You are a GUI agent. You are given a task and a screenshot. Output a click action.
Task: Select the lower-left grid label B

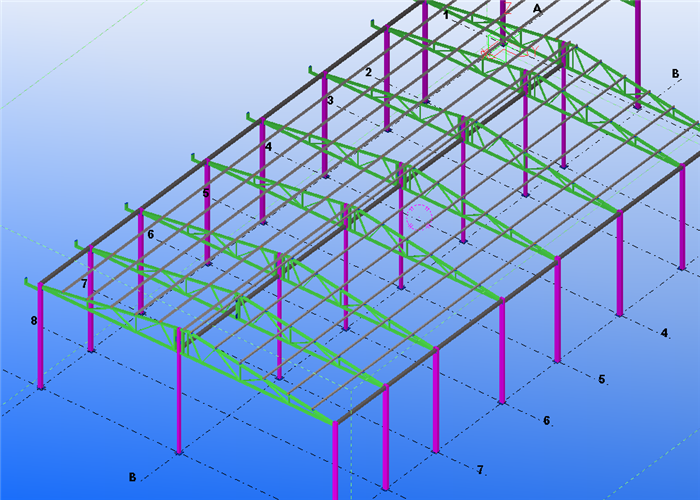(132, 477)
